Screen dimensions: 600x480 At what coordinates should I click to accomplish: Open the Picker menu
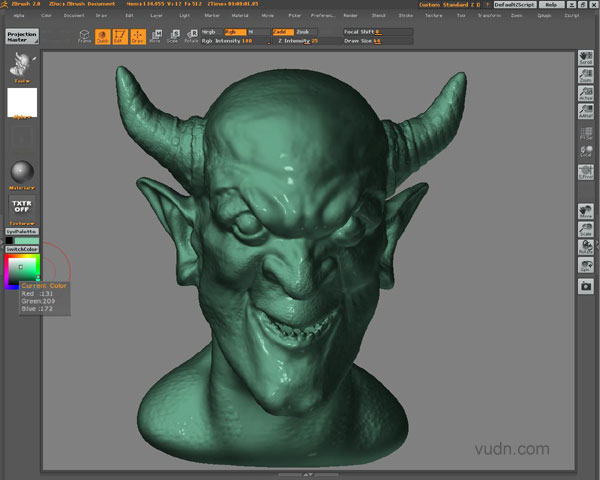[295, 16]
